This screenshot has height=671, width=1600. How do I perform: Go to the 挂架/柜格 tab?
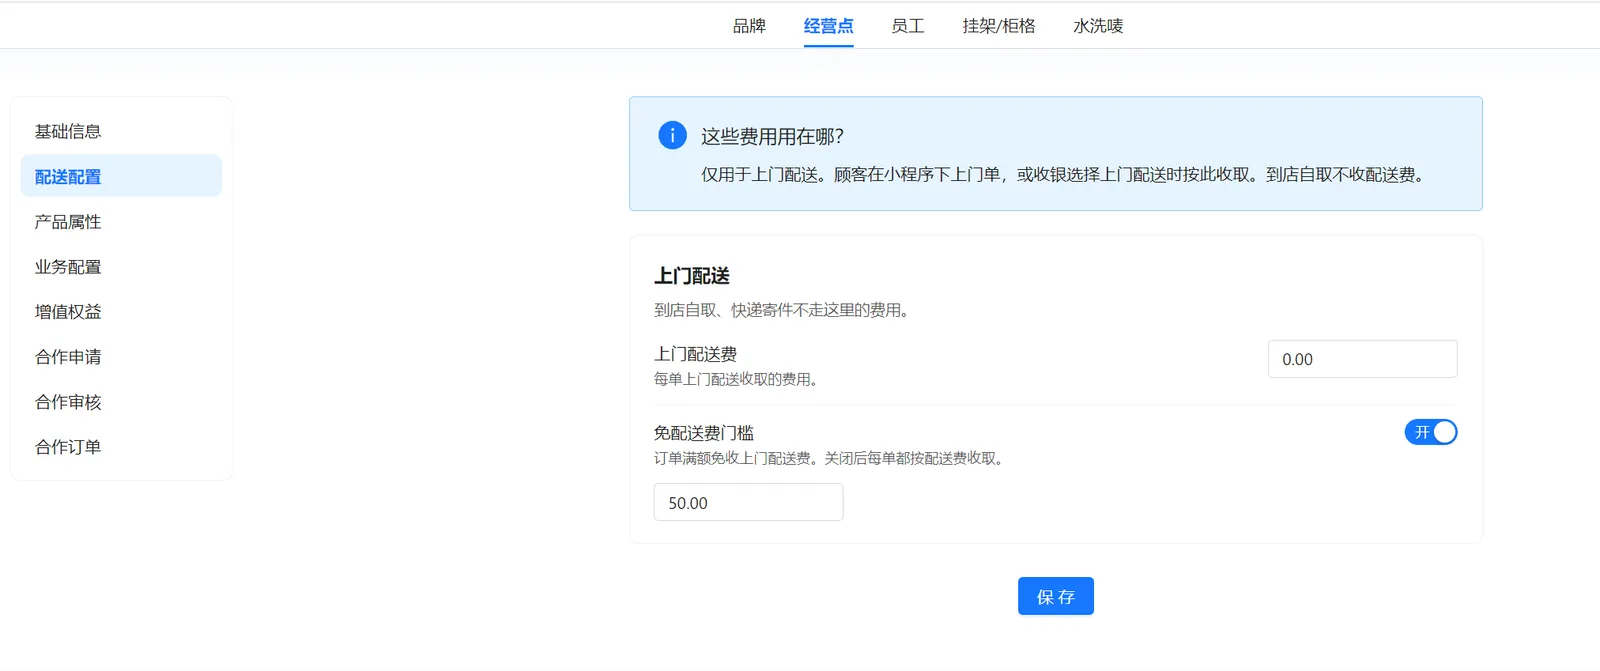tap(999, 26)
